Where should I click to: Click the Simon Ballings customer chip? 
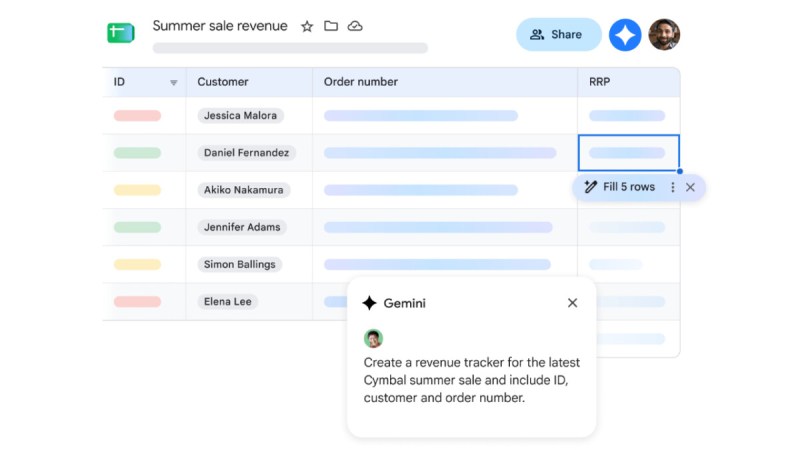coord(239,264)
